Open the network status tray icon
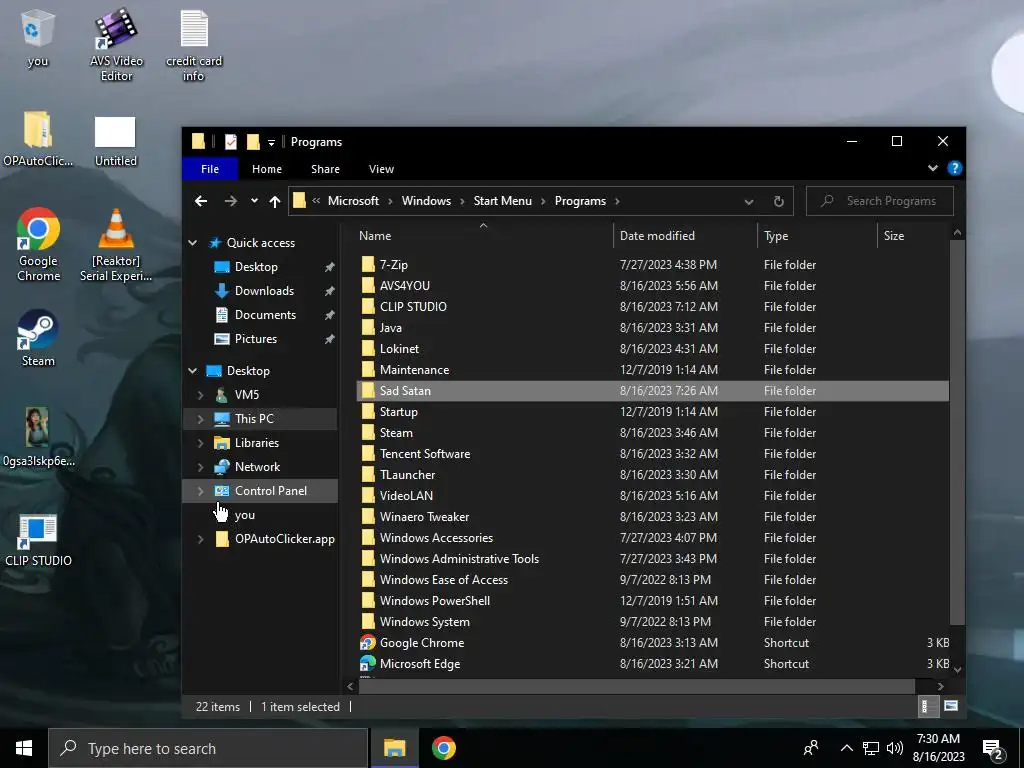This screenshot has height=768, width=1024. pos(871,748)
